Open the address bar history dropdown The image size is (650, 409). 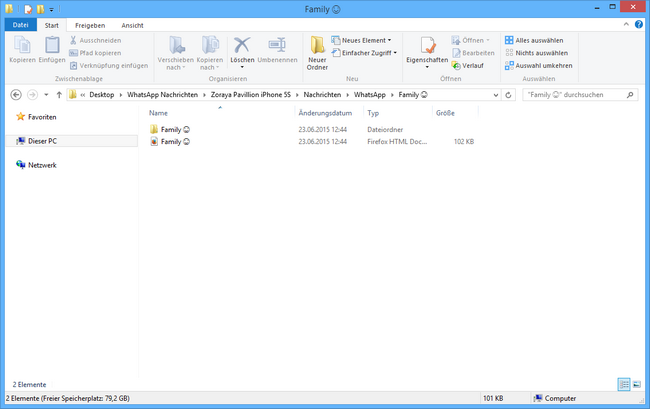[494, 95]
